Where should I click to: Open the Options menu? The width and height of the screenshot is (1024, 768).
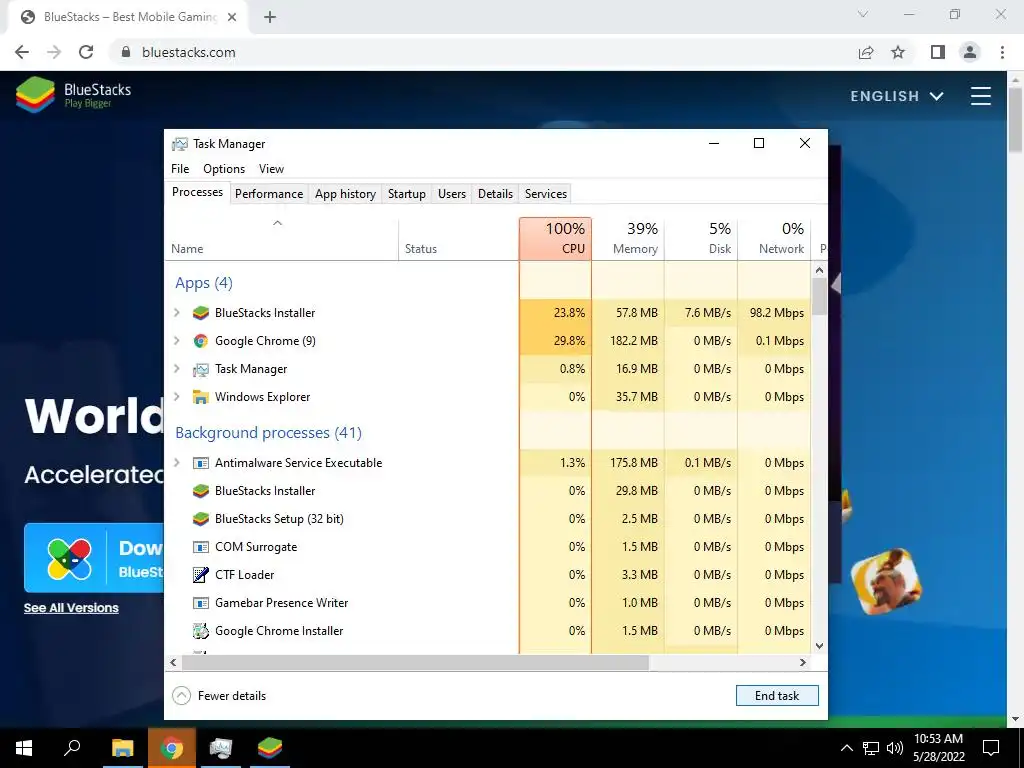coord(224,168)
